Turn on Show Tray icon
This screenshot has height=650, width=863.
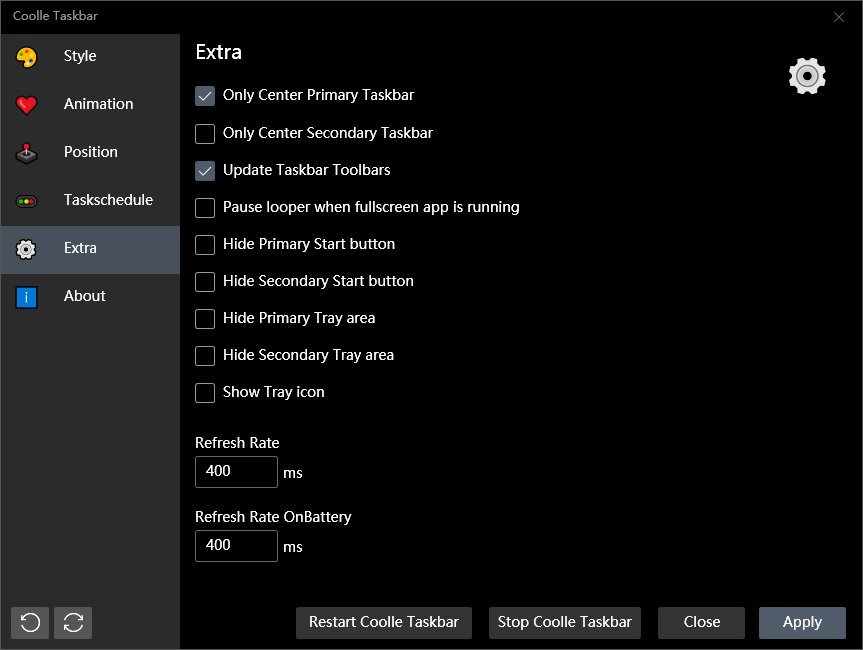205,392
